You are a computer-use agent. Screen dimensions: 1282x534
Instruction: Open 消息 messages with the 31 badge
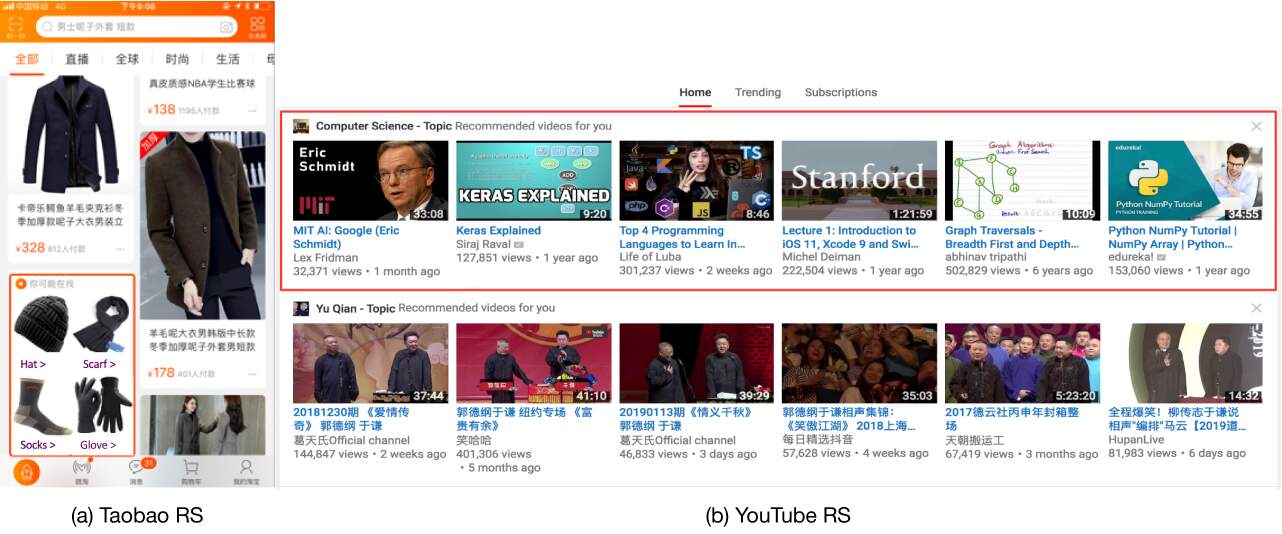[x=136, y=471]
